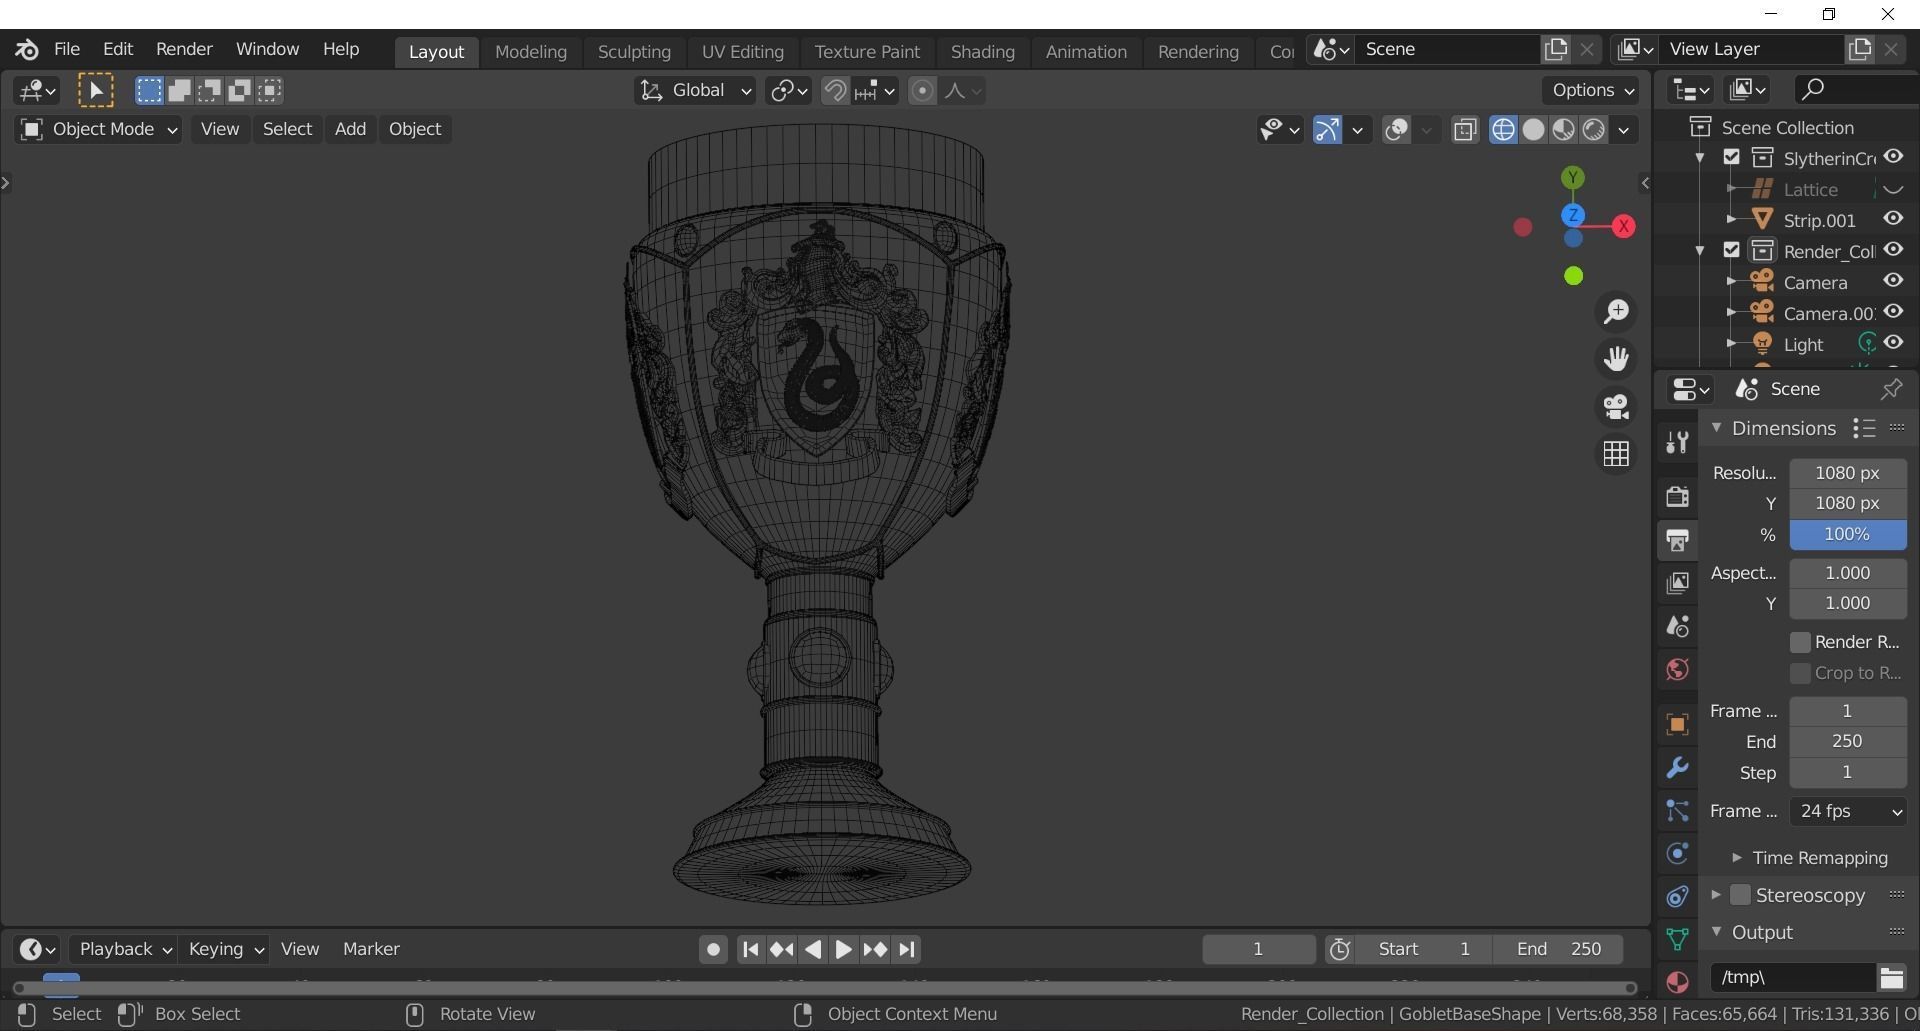Toggle auto keying record button
1920x1031 pixels.
click(x=712, y=949)
